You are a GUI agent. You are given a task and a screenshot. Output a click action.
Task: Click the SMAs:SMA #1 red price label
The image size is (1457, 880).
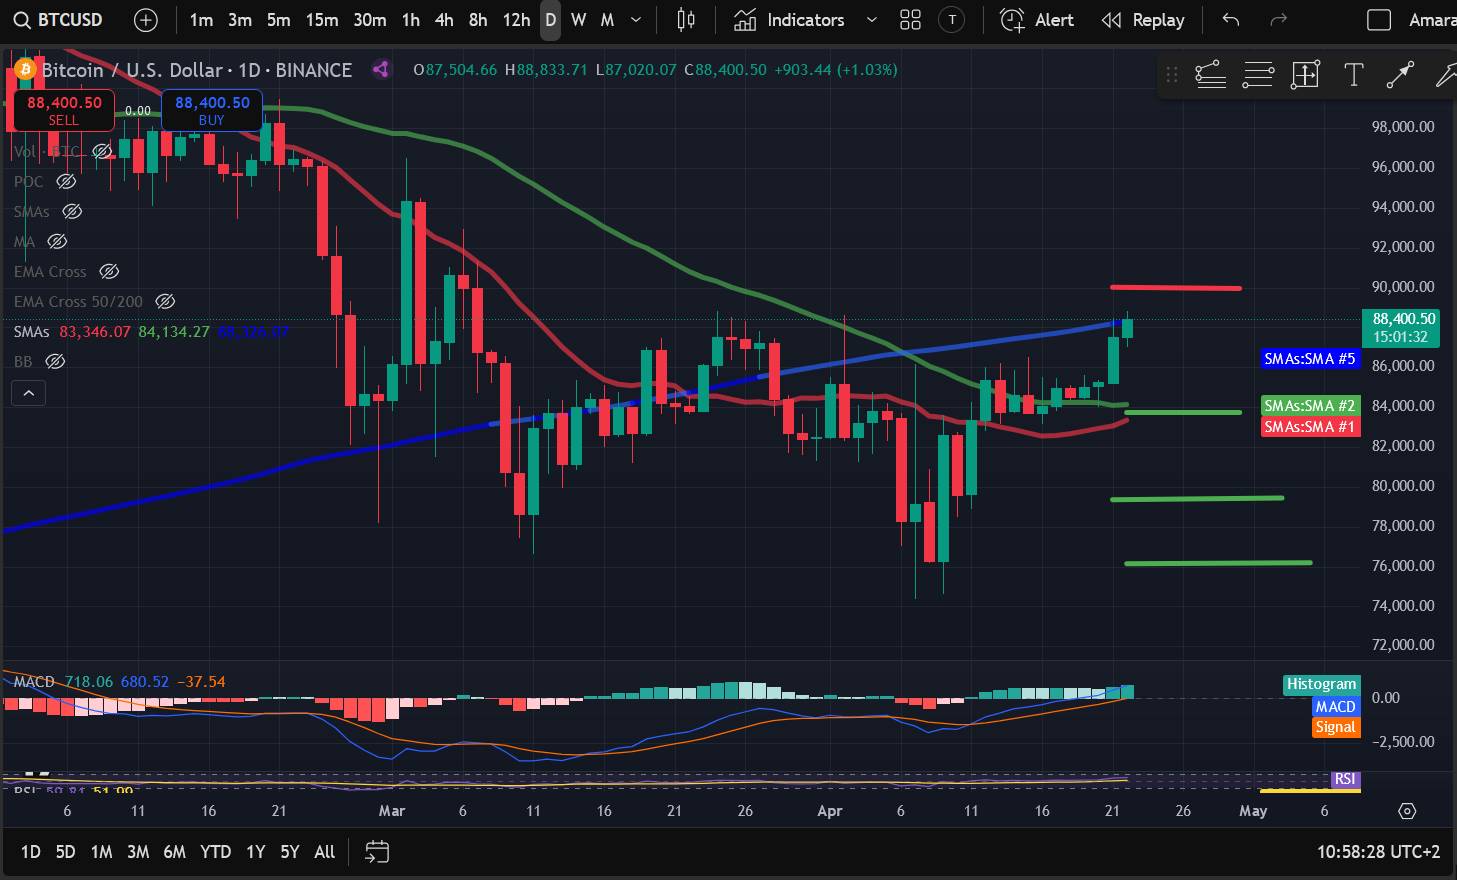tap(1310, 427)
